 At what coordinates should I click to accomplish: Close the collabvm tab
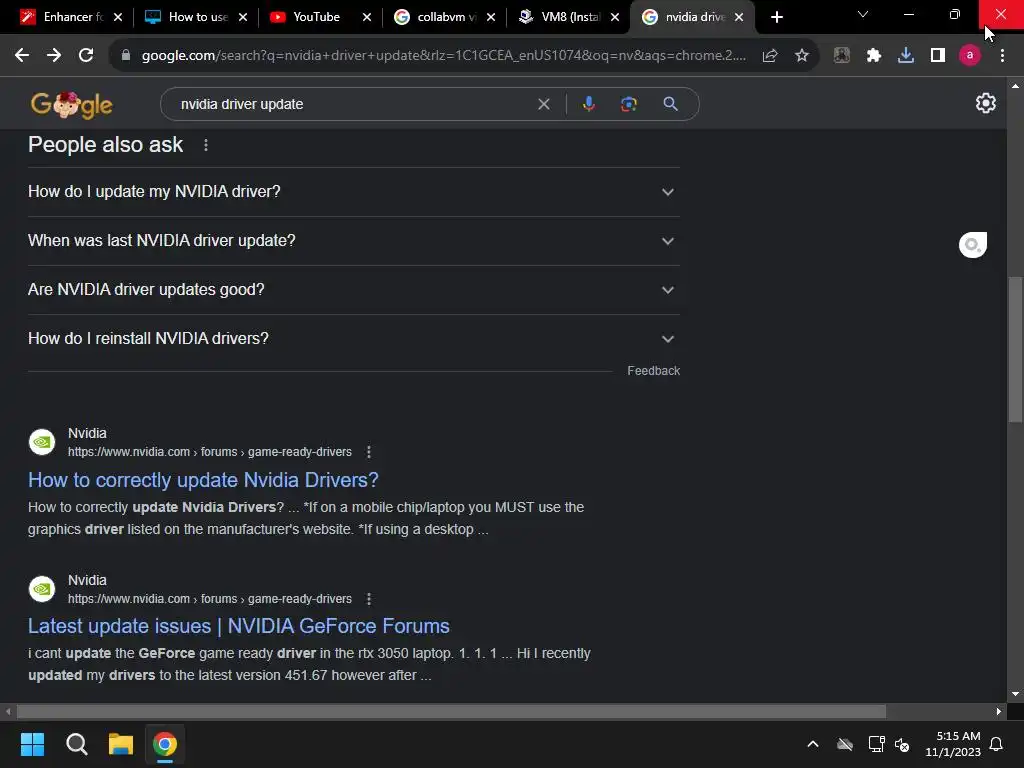click(491, 17)
